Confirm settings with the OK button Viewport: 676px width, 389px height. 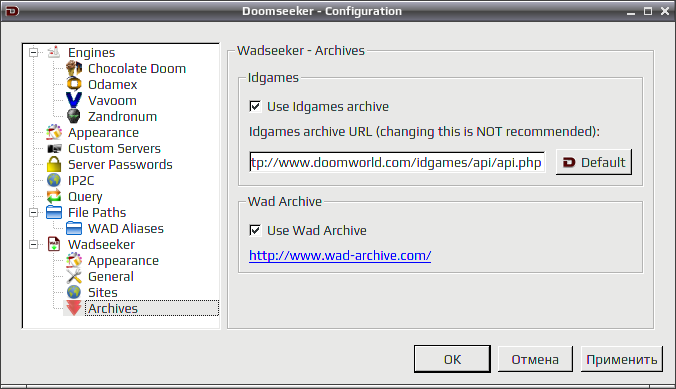tap(452, 359)
